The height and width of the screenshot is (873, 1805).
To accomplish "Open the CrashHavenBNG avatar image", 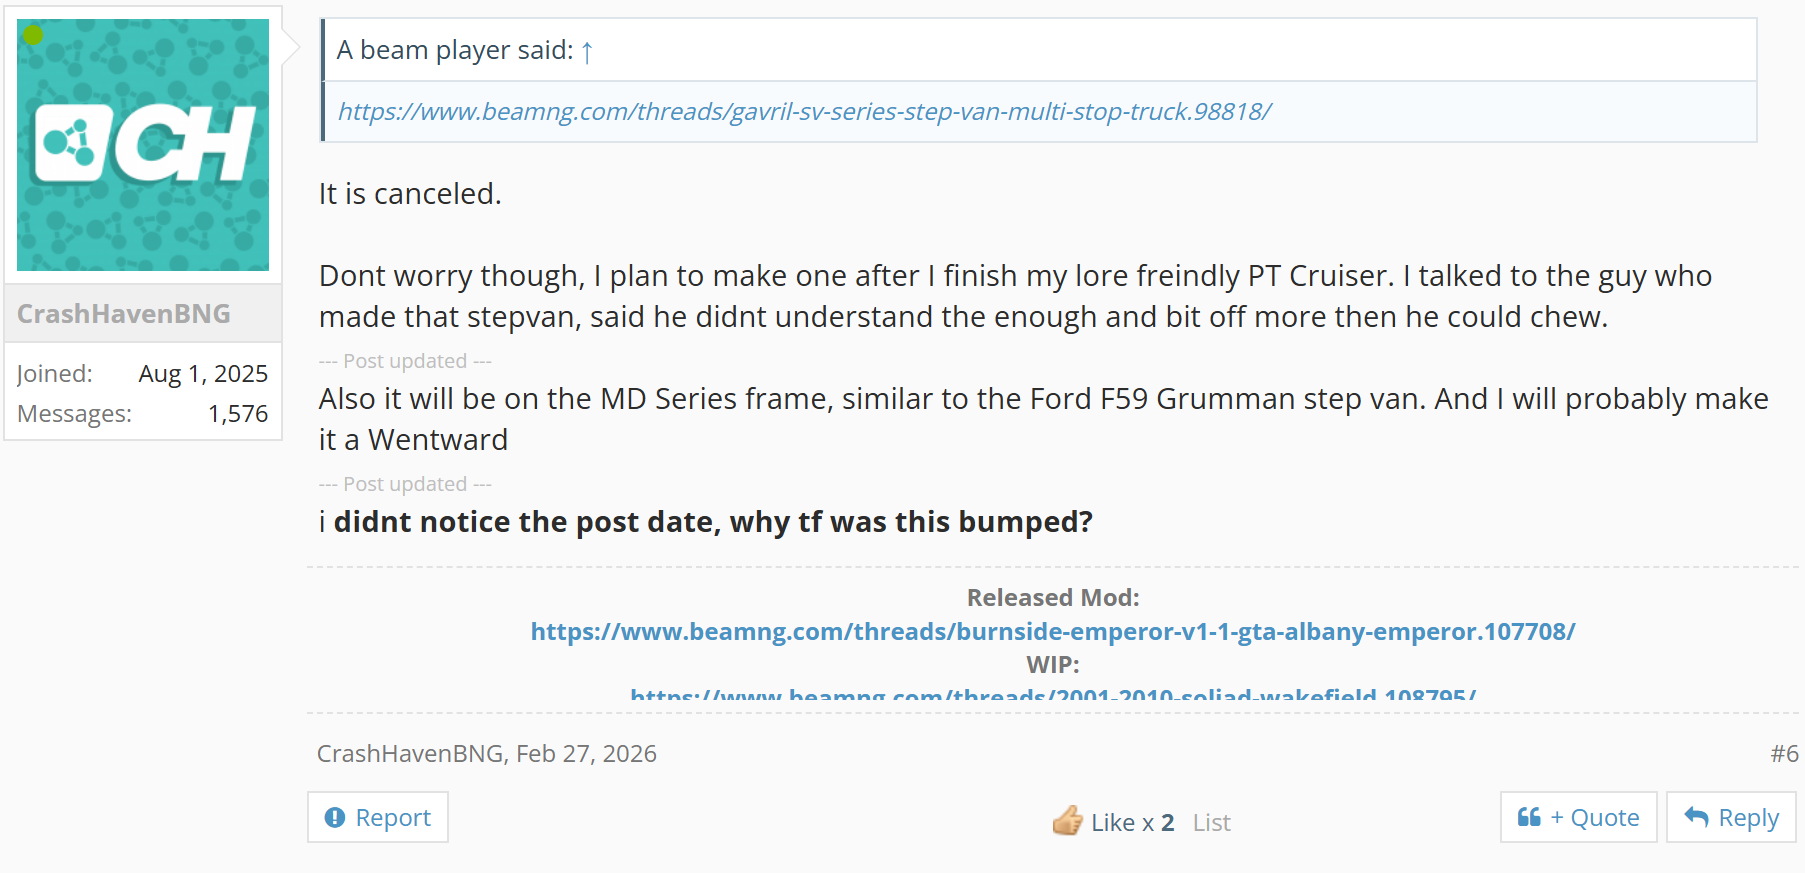I will 143,145.
